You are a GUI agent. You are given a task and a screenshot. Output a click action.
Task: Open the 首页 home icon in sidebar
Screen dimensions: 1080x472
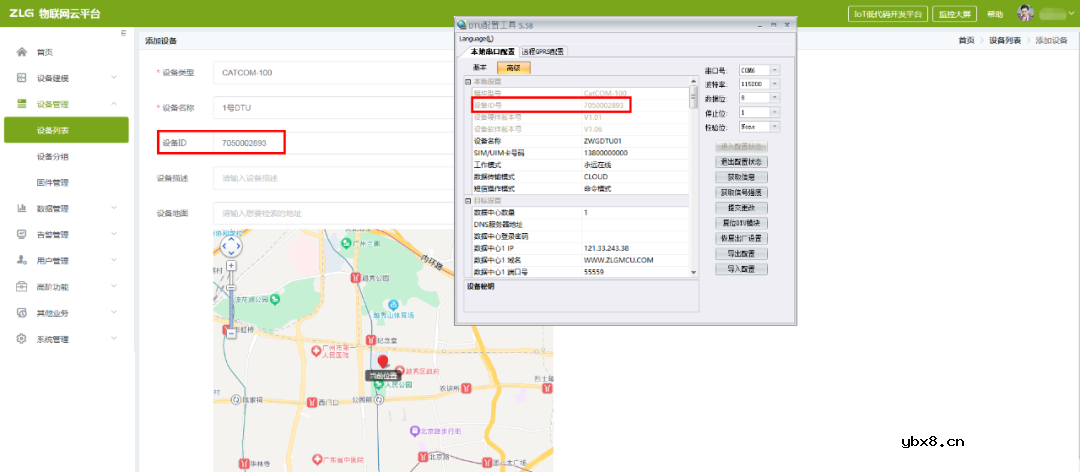[x=21, y=52]
